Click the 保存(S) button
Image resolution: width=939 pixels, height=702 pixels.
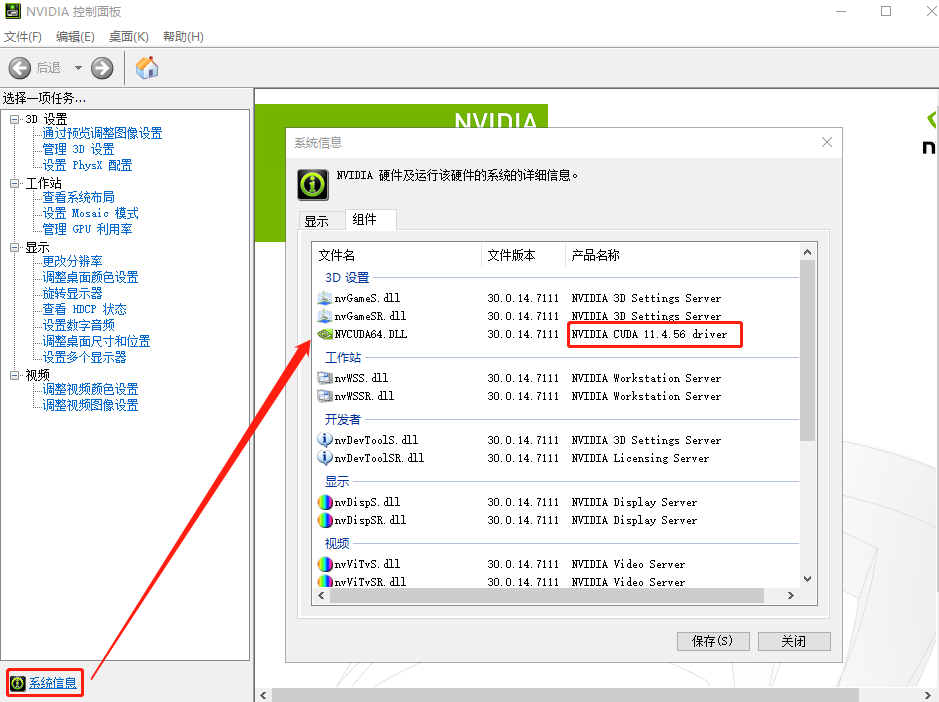pyautogui.click(x=712, y=641)
